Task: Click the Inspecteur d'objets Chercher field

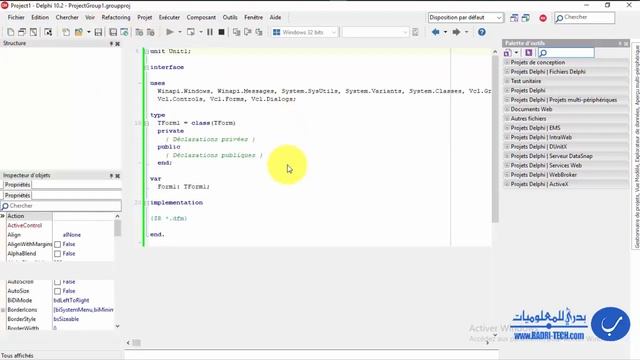Action: pos(61,206)
